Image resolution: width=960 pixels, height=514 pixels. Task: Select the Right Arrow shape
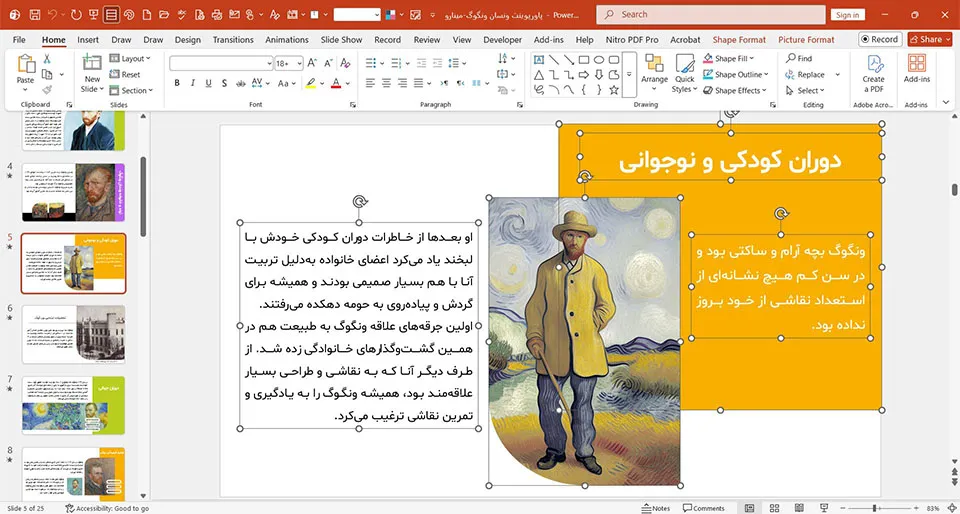click(583, 75)
